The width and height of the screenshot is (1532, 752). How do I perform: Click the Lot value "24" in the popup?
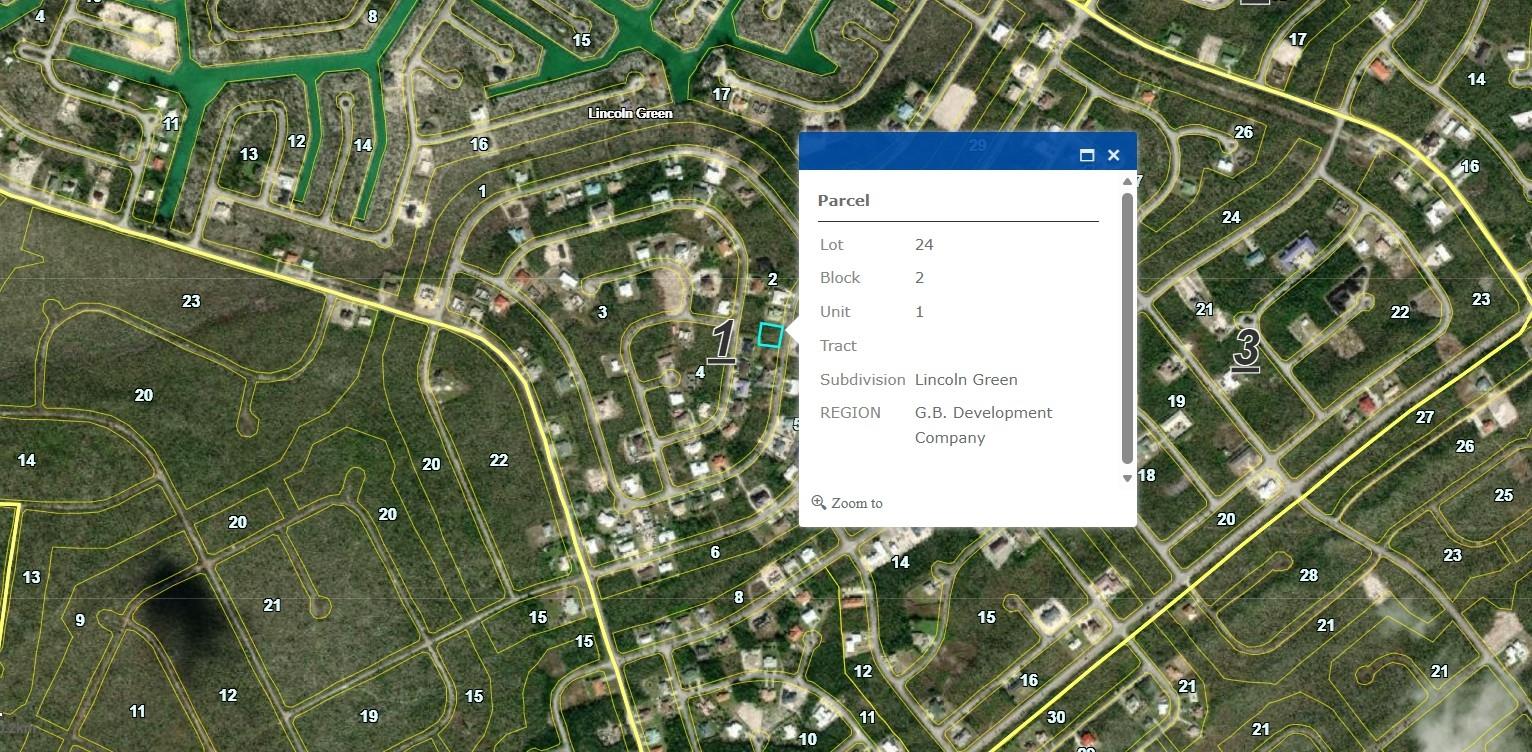924,244
